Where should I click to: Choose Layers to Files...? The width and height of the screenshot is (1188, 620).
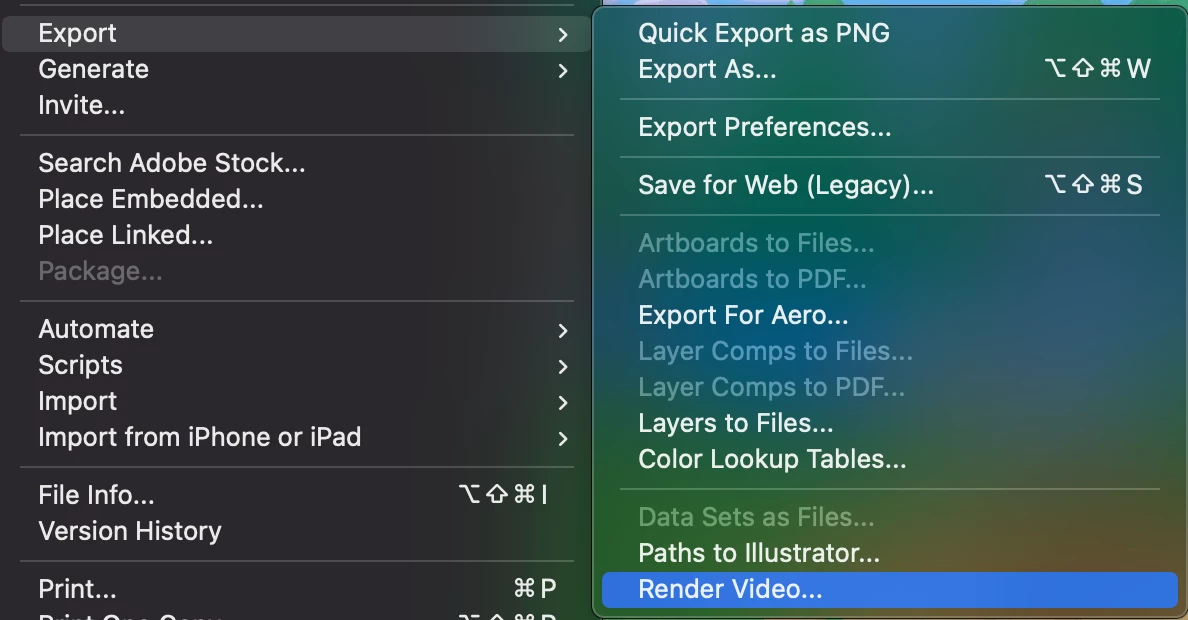[889, 423]
